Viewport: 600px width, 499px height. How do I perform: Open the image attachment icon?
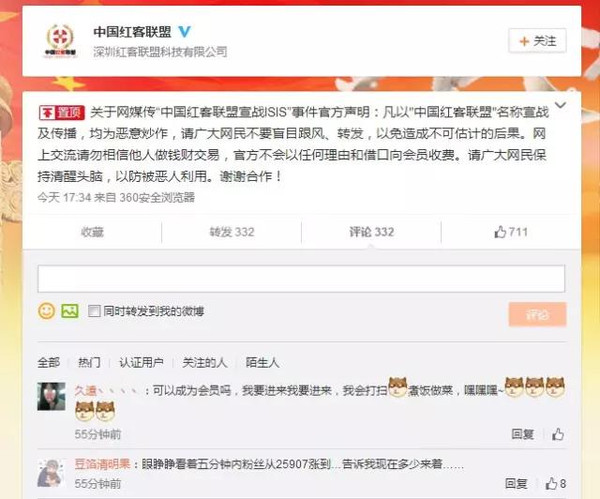pos(70,311)
